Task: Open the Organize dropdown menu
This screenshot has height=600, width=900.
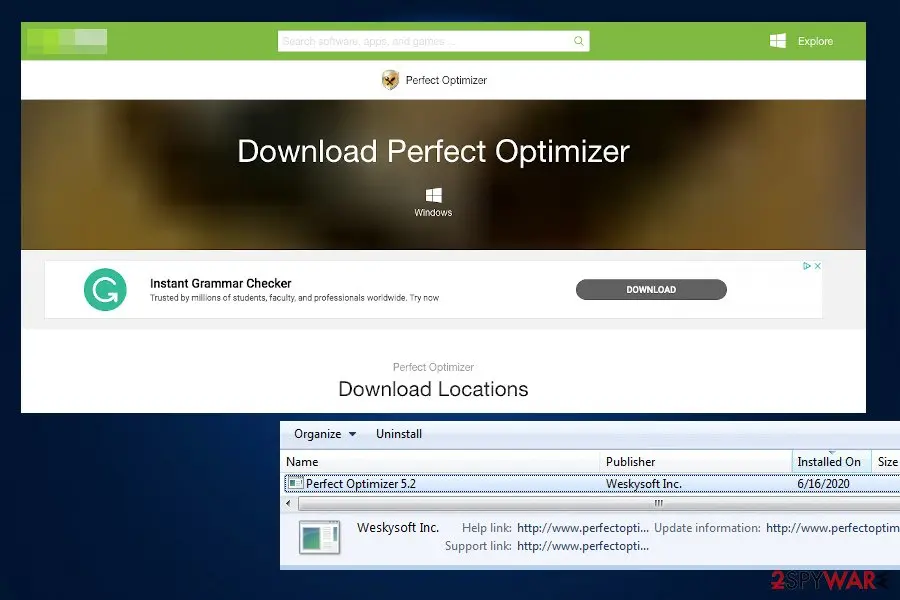Action: [325, 434]
